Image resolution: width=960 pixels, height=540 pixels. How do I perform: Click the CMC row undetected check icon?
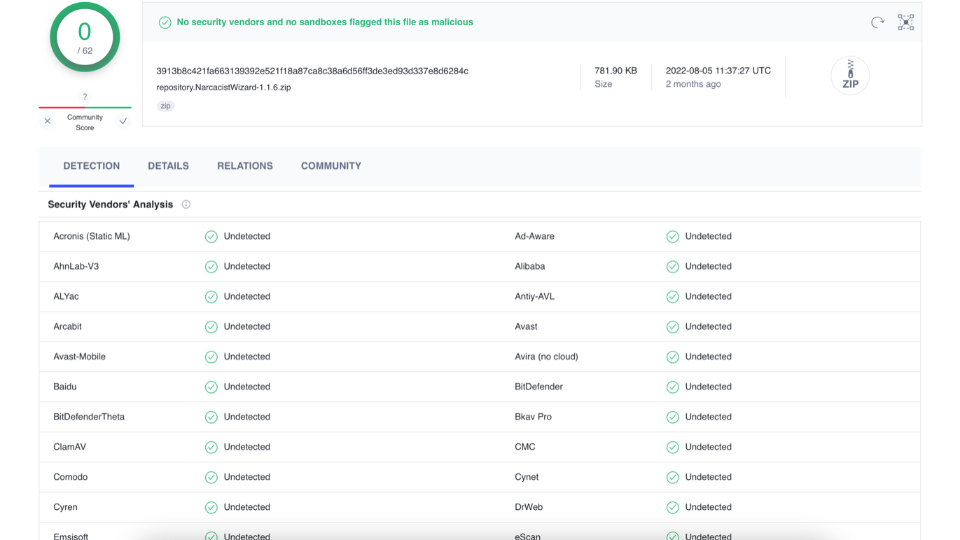[672, 447]
